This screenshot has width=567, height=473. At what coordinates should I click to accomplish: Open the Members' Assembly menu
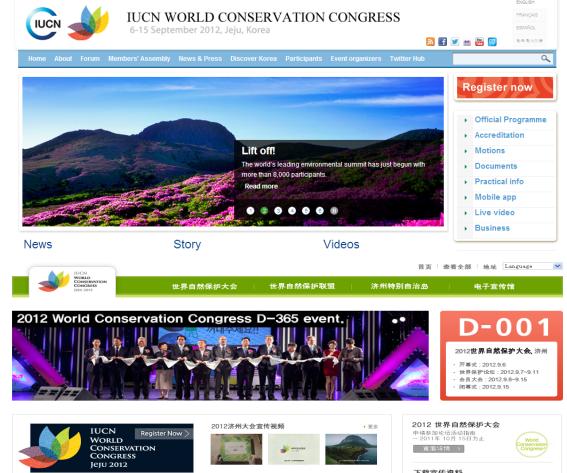click(139, 59)
